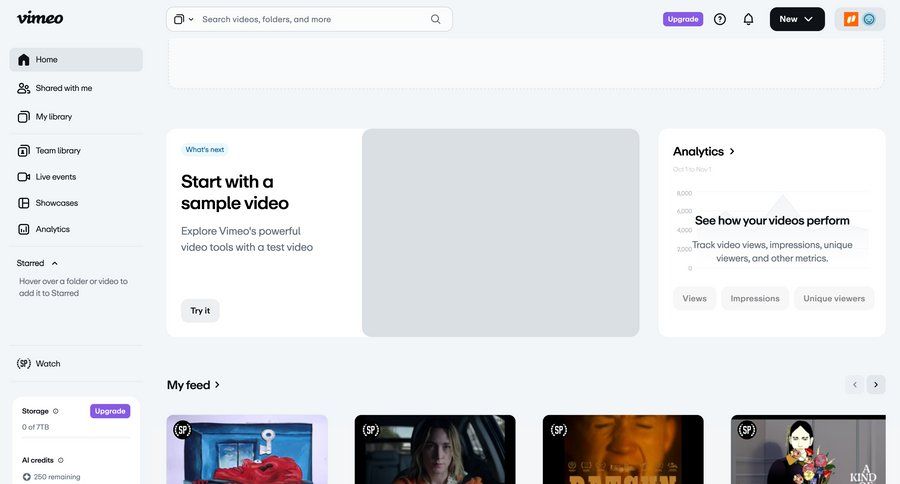Click the Try it button

coord(200,311)
